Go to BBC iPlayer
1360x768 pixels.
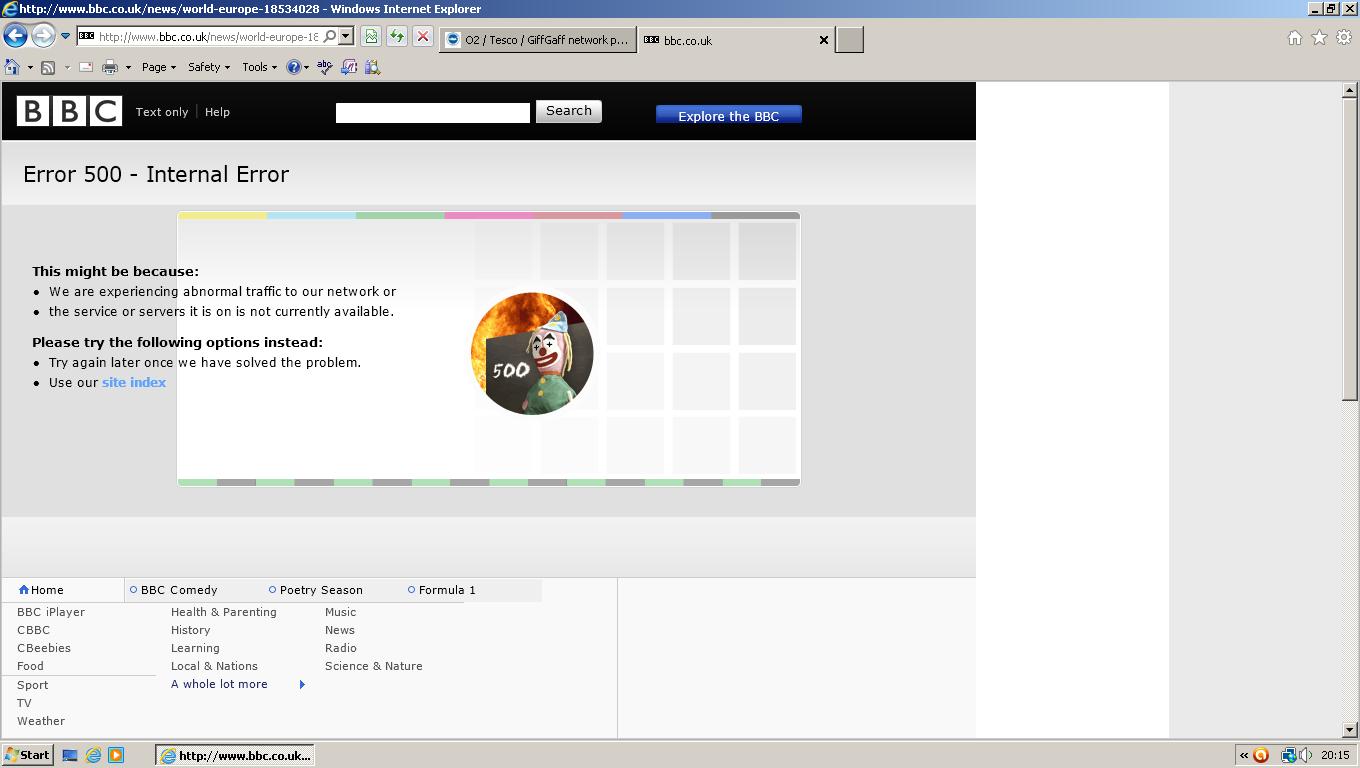pyautogui.click(x=51, y=612)
